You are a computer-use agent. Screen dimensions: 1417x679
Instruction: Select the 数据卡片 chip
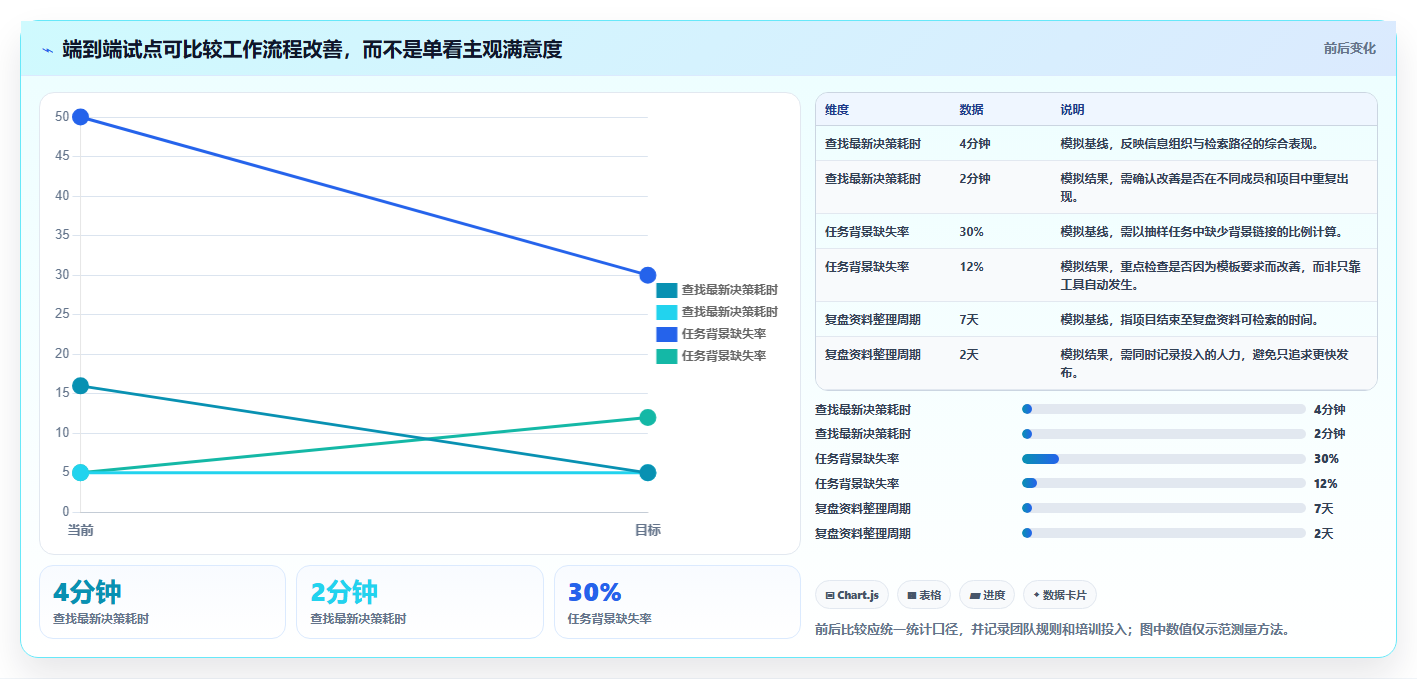1060,595
